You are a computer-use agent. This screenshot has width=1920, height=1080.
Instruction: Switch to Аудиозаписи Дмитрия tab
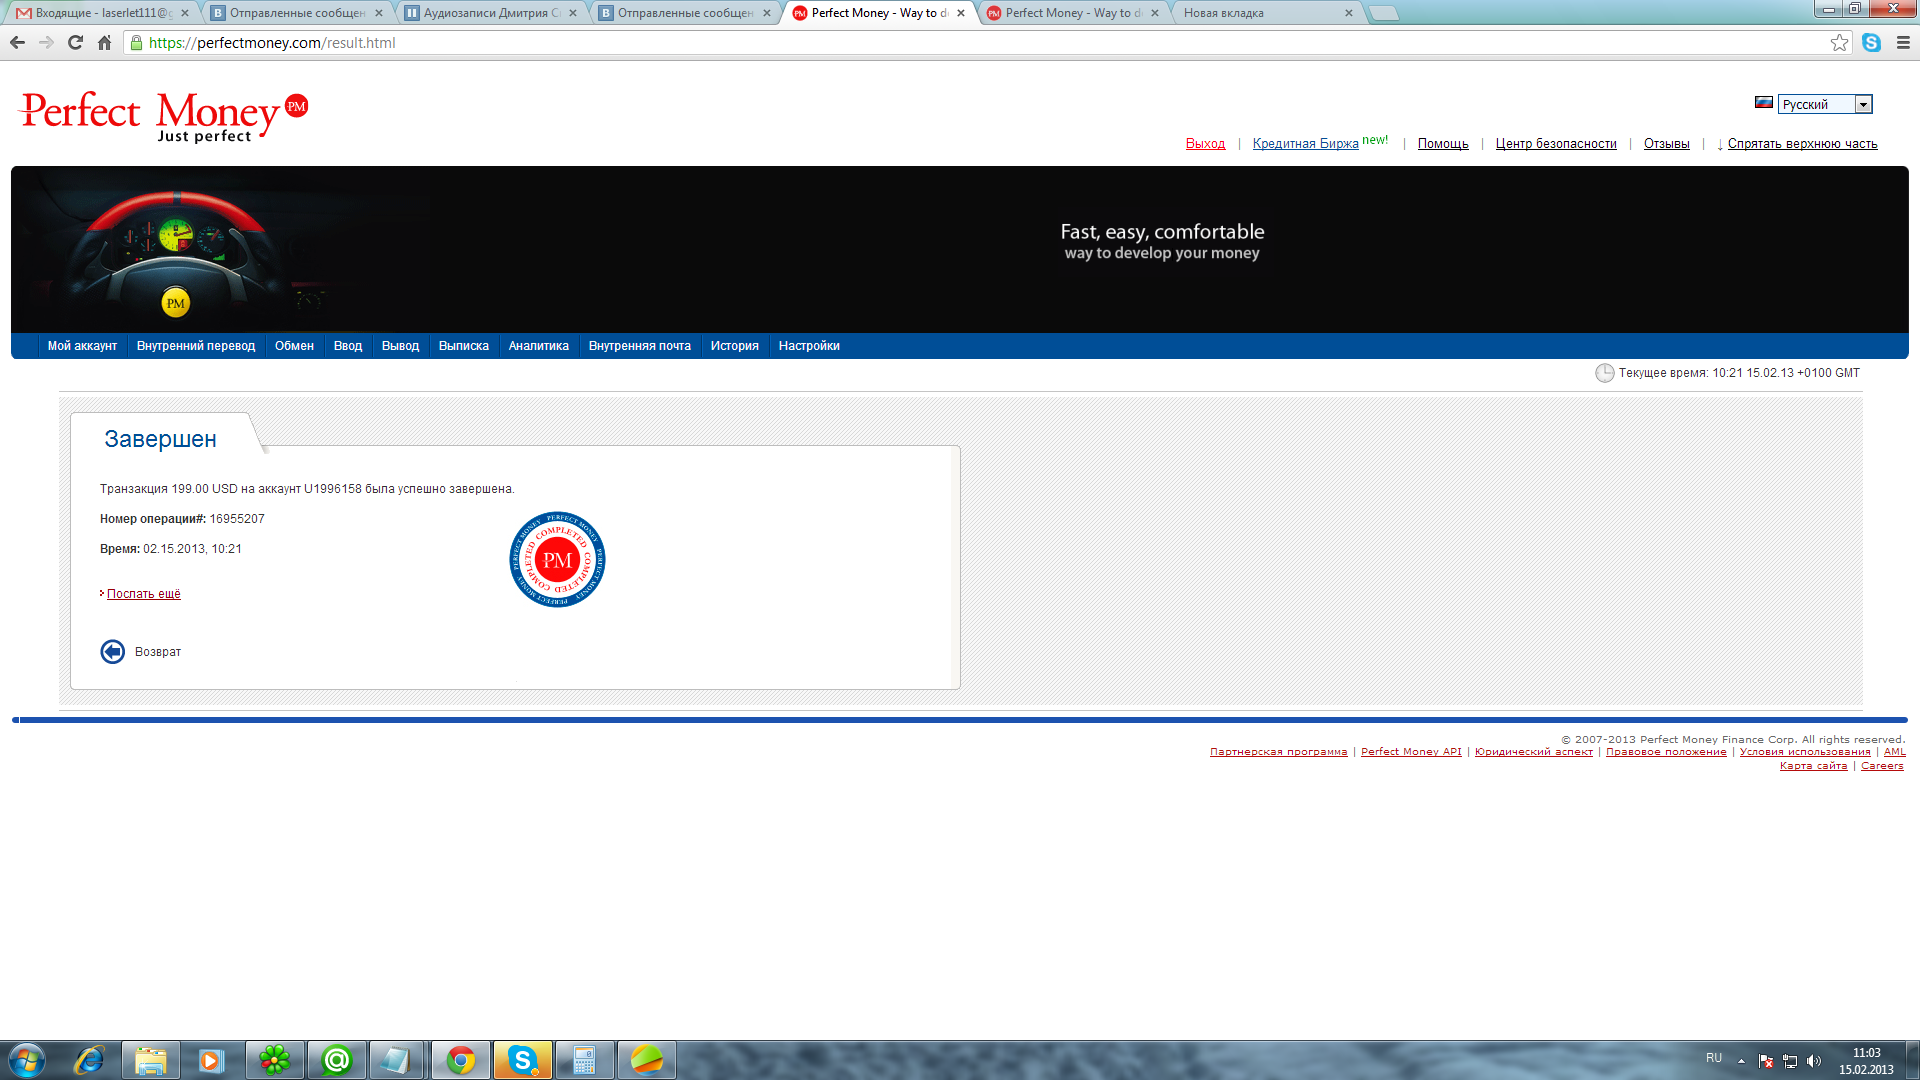490,13
